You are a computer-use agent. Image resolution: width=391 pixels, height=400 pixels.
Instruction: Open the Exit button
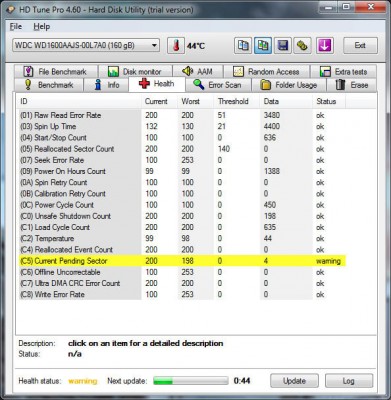pyautogui.click(x=360, y=46)
